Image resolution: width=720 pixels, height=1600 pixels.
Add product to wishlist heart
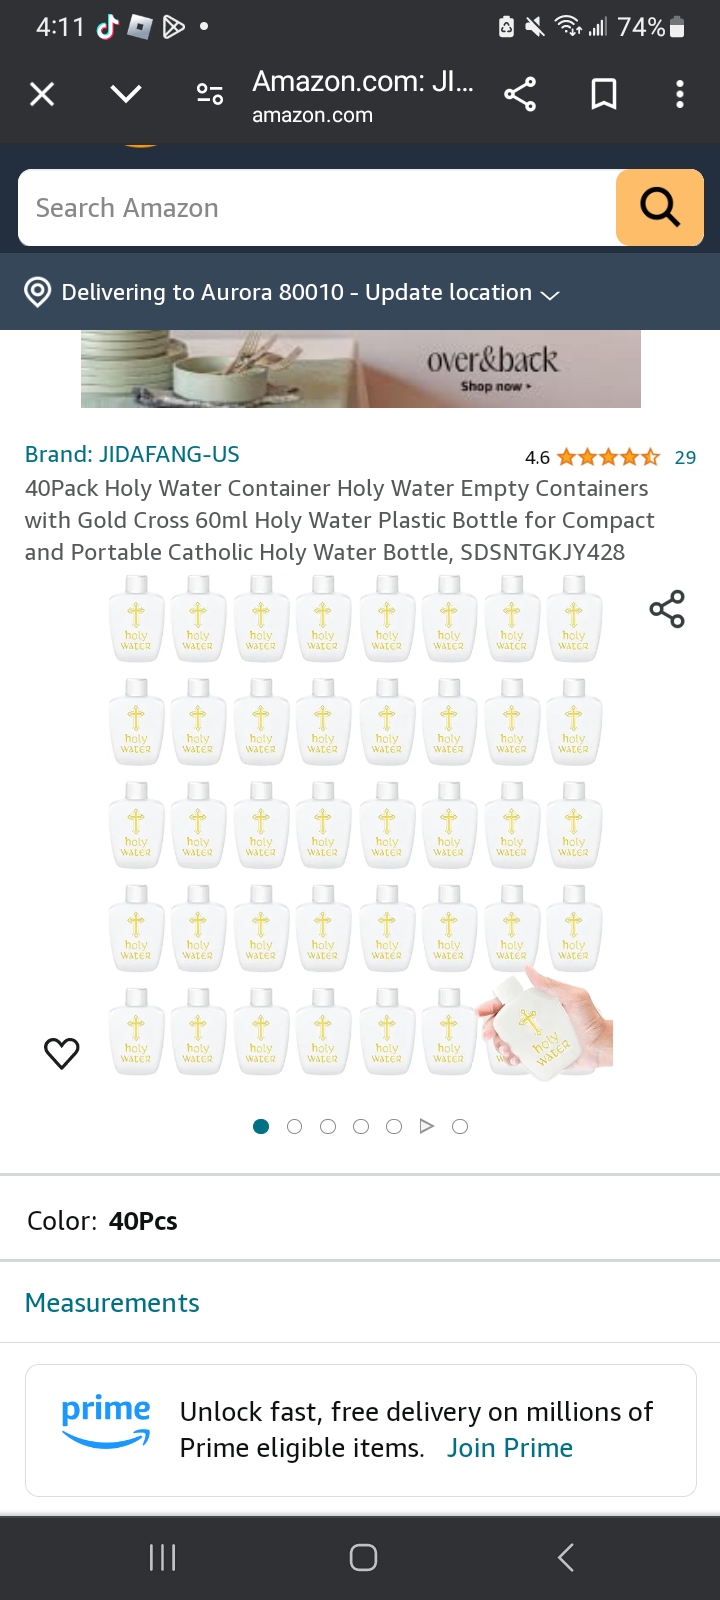[x=62, y=1052]
